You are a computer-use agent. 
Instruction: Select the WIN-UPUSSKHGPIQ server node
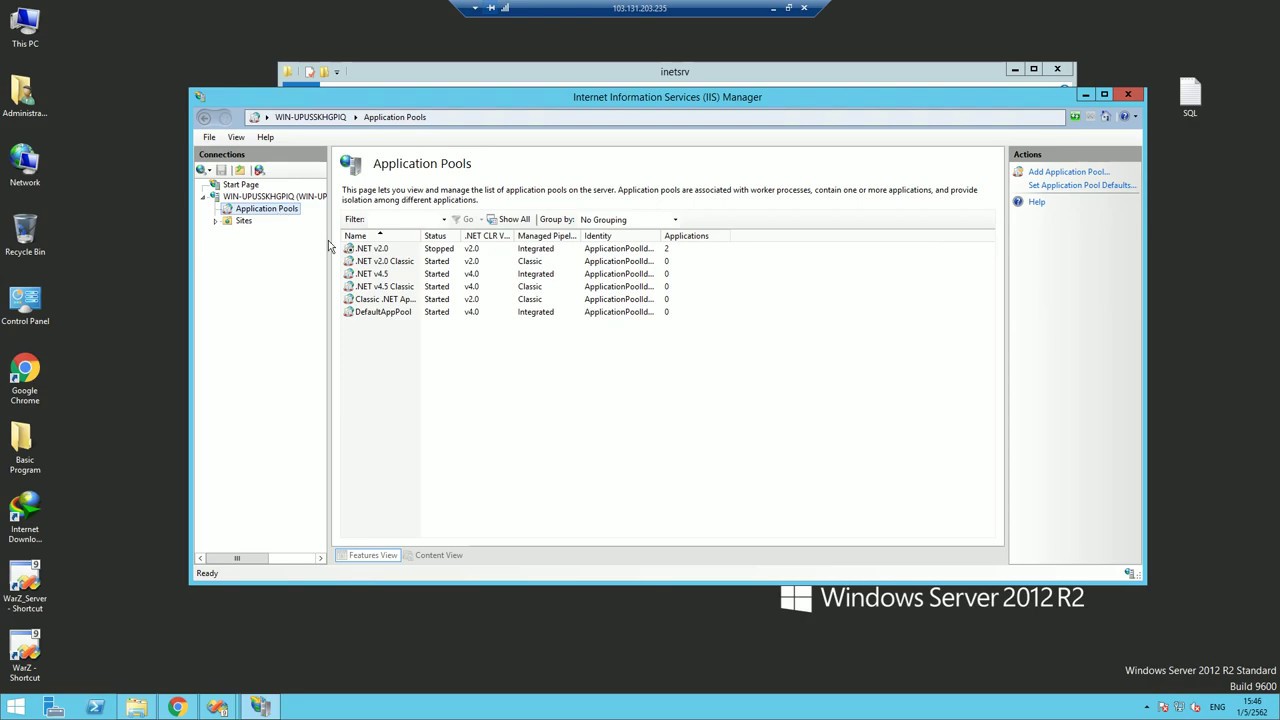point(275,197)
